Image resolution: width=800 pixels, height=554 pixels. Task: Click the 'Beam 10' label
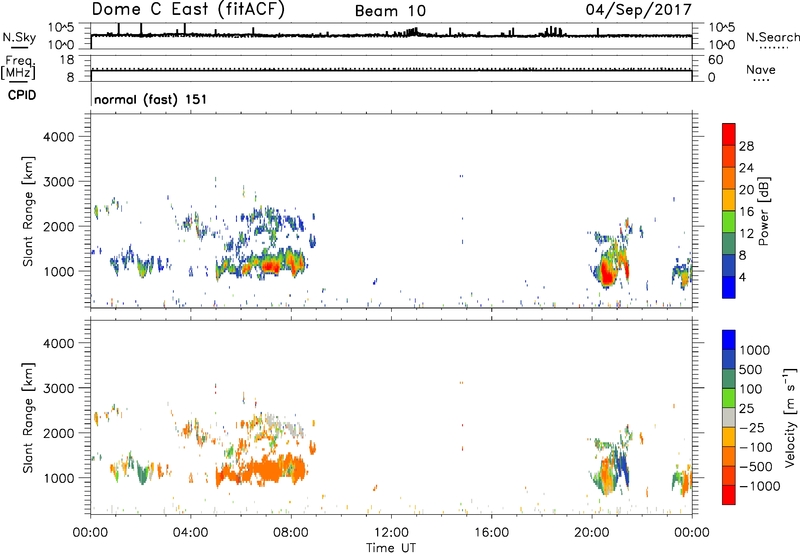point(390,11)
